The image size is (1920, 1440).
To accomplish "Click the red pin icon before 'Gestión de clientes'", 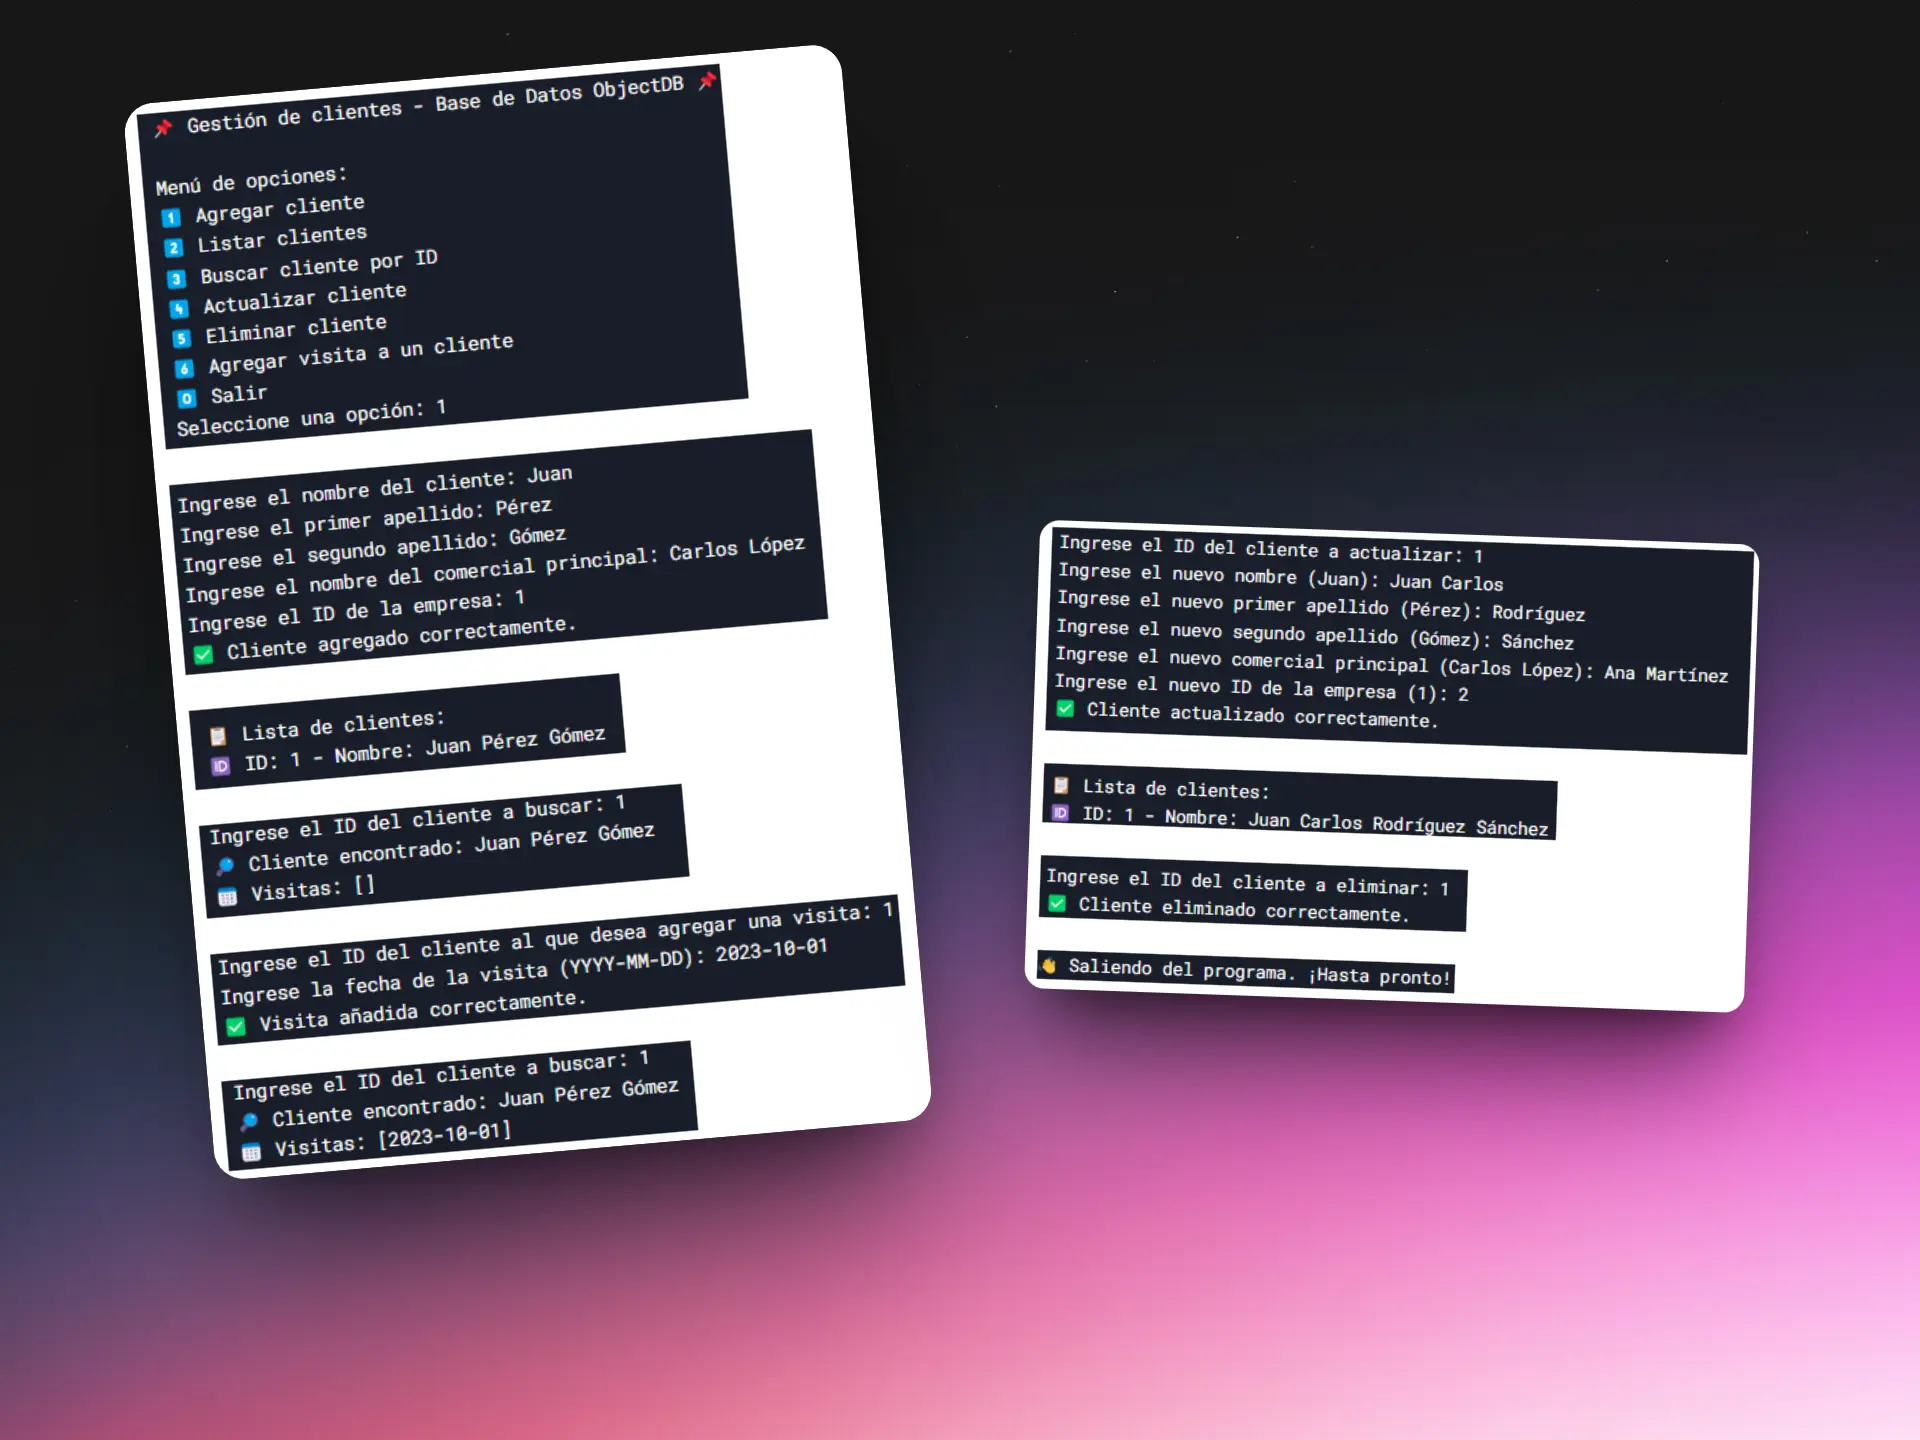I will tap(163, 128).
